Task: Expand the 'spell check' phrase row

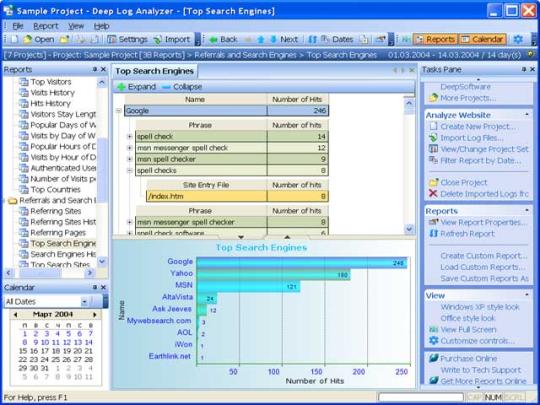Action: coord(130,136)
